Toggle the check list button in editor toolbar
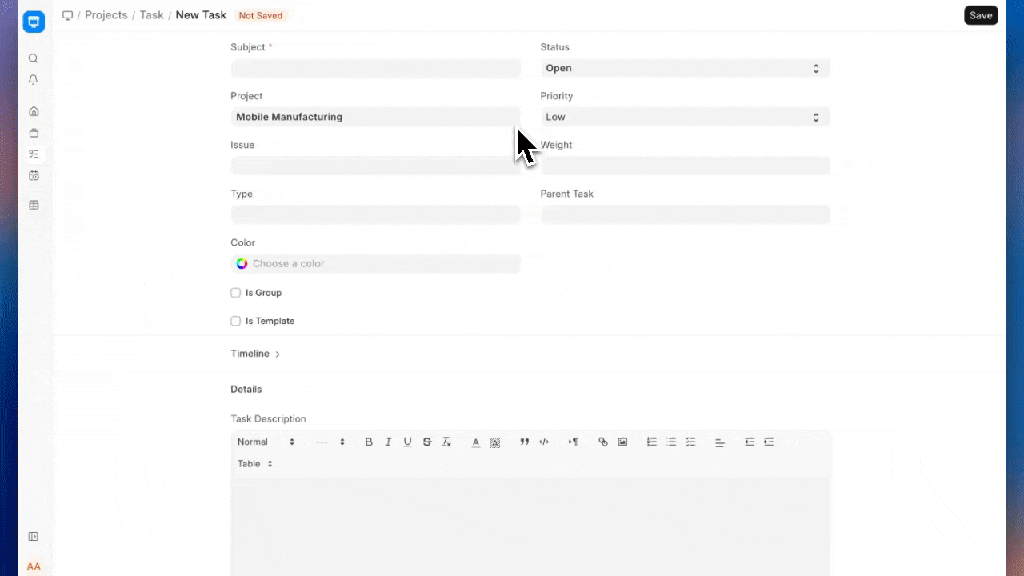The image size is (1024, 576). 690,442
